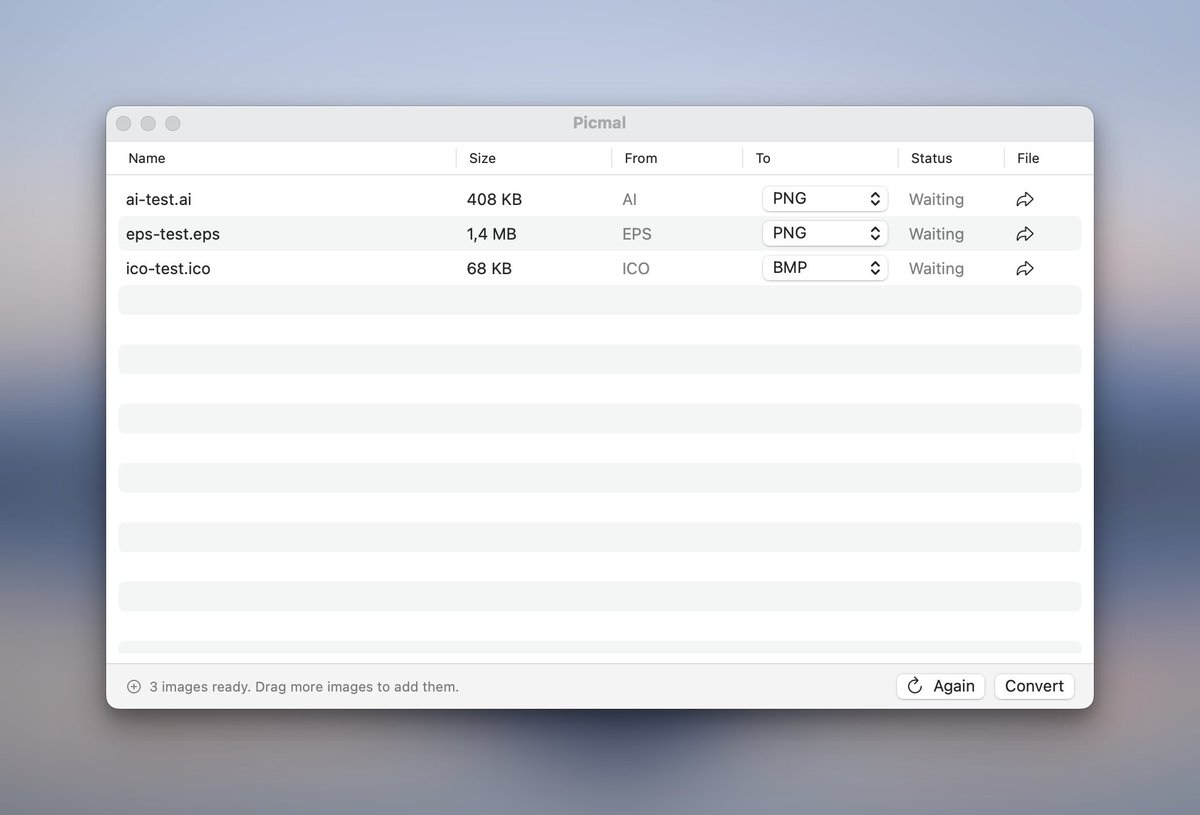Click the Waiting status of ico-test.ico
The image size is (1200, 815).
(936, 268)
